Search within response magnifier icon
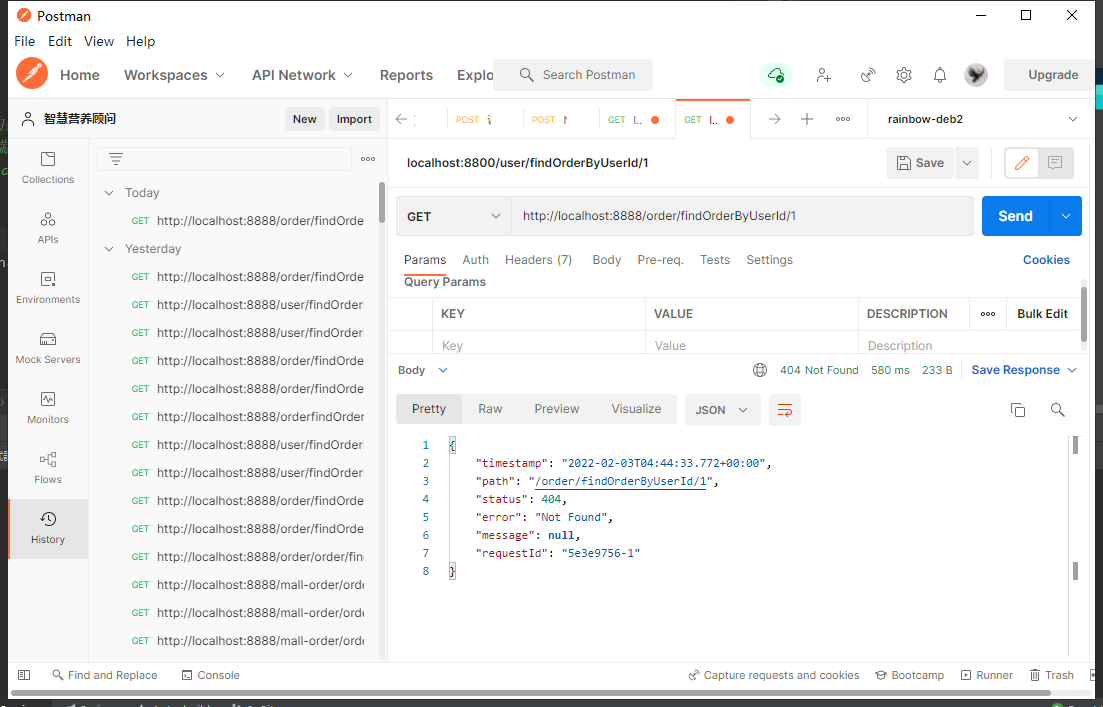The height and width of the screenshot is (707, 1103). click(x=1057, y=409)
